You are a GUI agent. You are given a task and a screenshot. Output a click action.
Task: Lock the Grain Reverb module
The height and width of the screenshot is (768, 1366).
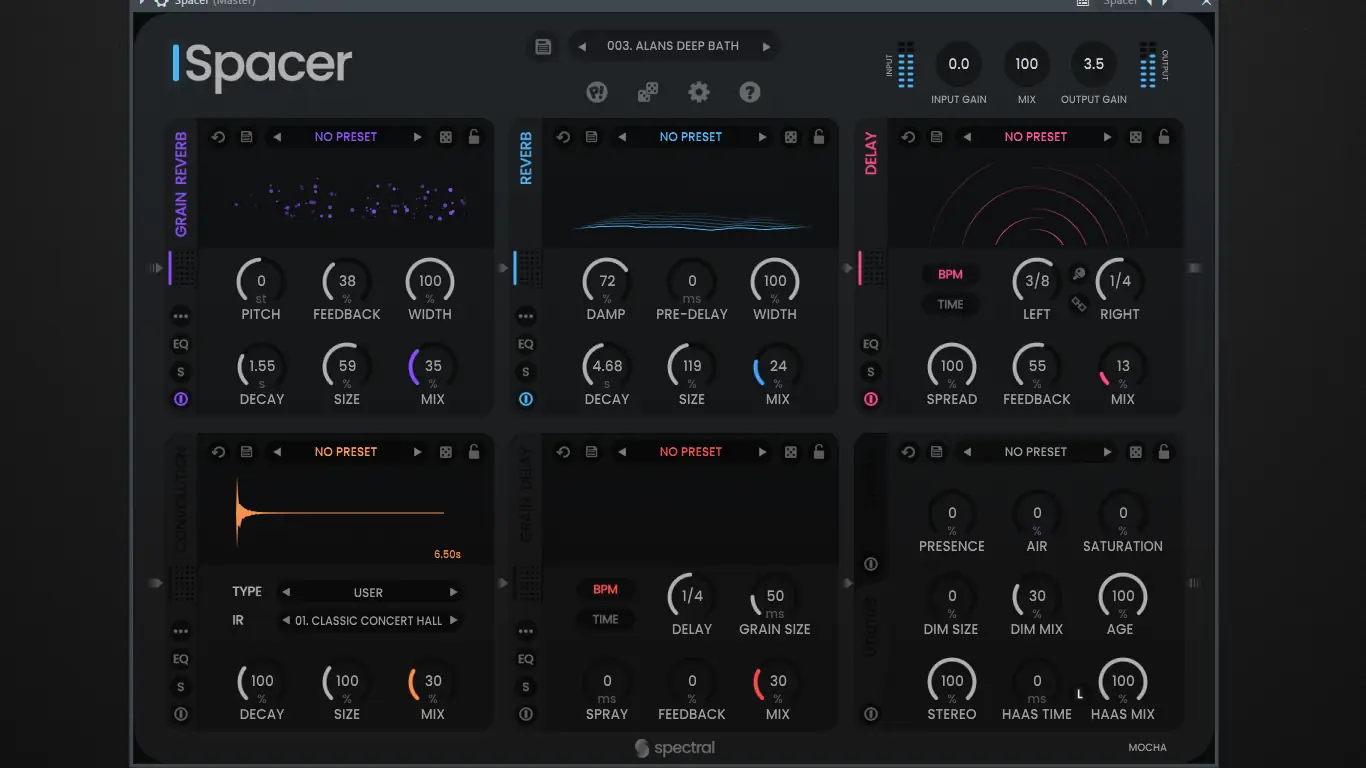pos(474,137)
